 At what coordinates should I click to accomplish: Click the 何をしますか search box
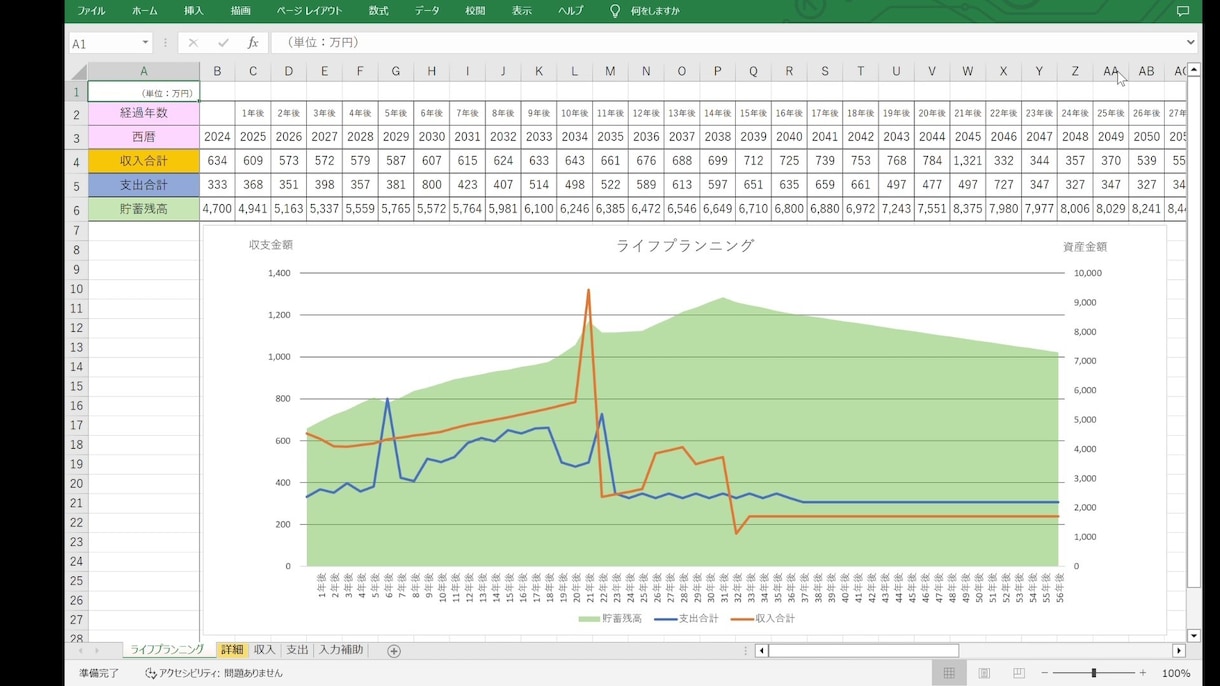coord(655,11)
